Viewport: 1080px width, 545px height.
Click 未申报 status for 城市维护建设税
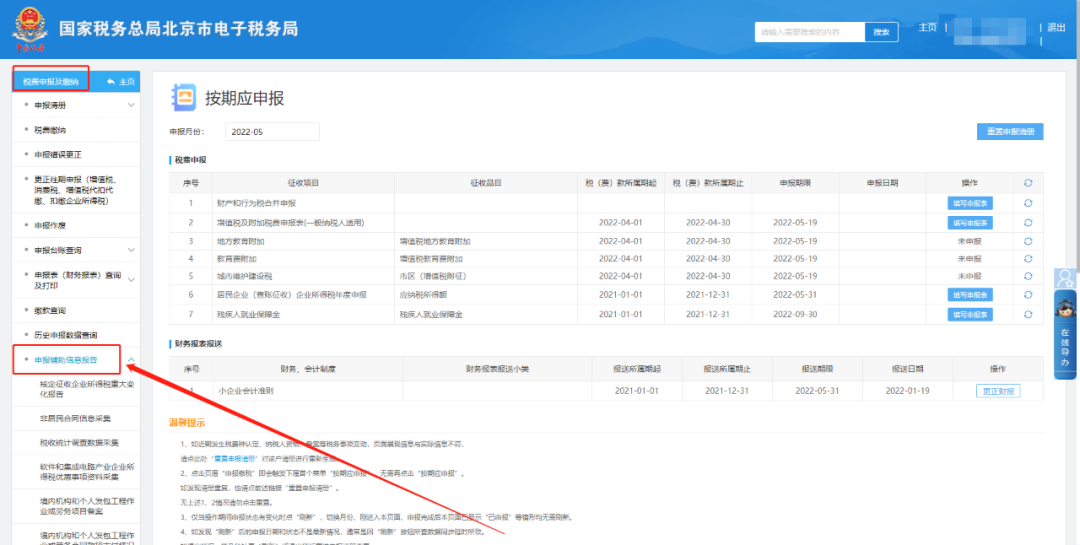(970, 276)
